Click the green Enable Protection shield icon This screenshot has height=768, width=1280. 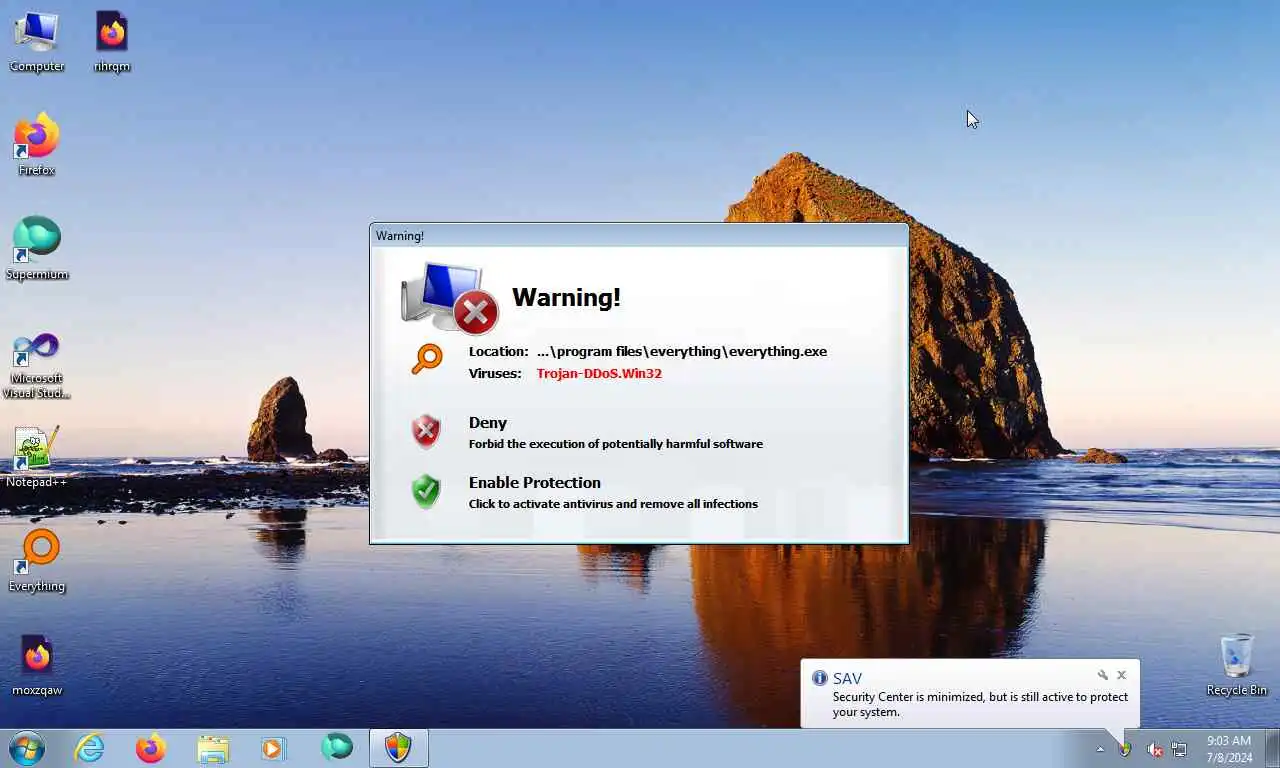pos(426,491)
